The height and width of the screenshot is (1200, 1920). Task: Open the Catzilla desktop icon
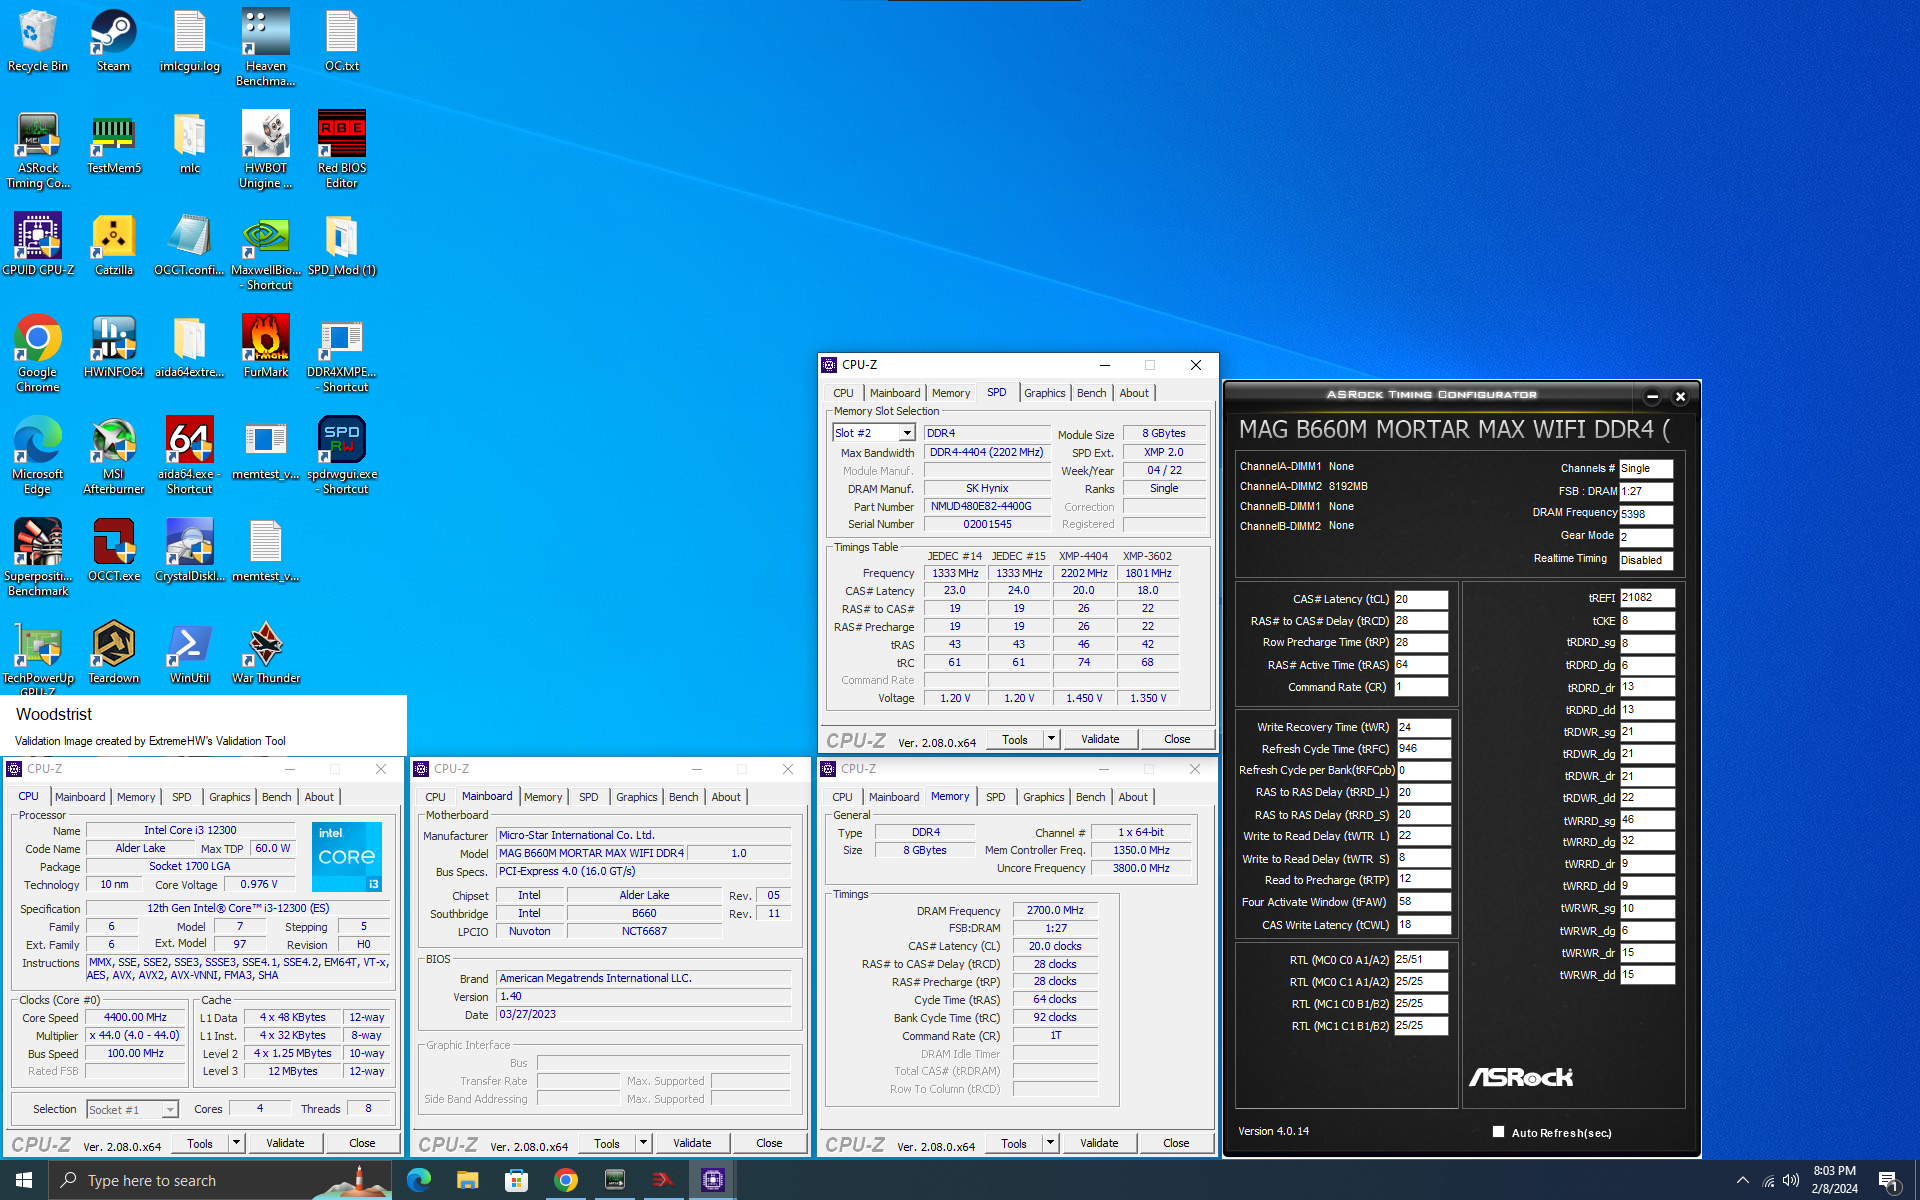coord(114,245)
